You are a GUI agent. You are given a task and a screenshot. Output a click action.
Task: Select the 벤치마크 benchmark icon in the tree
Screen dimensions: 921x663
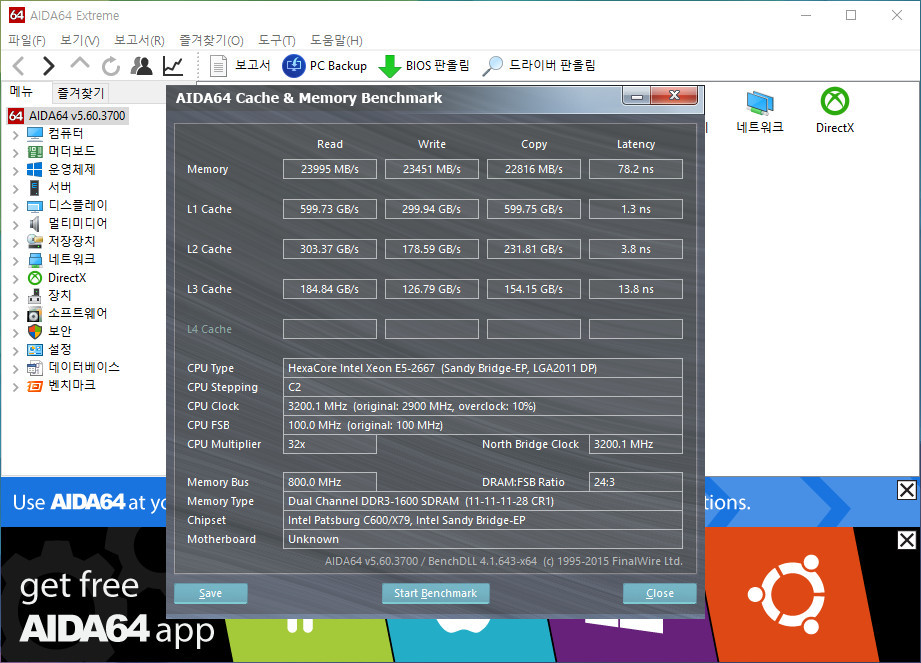[35, 386]
